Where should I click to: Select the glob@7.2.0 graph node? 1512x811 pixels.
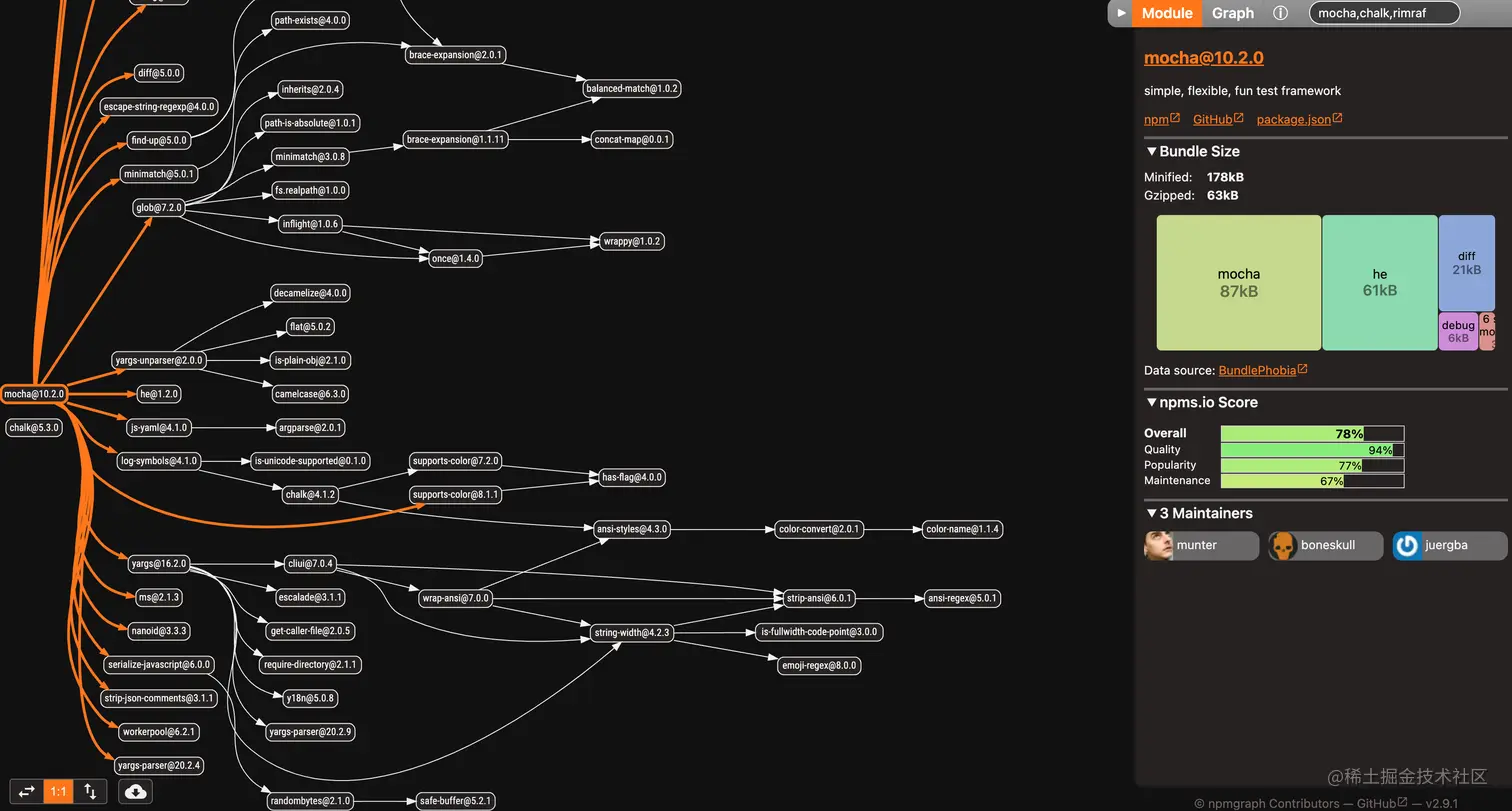(x=159, y=208)
